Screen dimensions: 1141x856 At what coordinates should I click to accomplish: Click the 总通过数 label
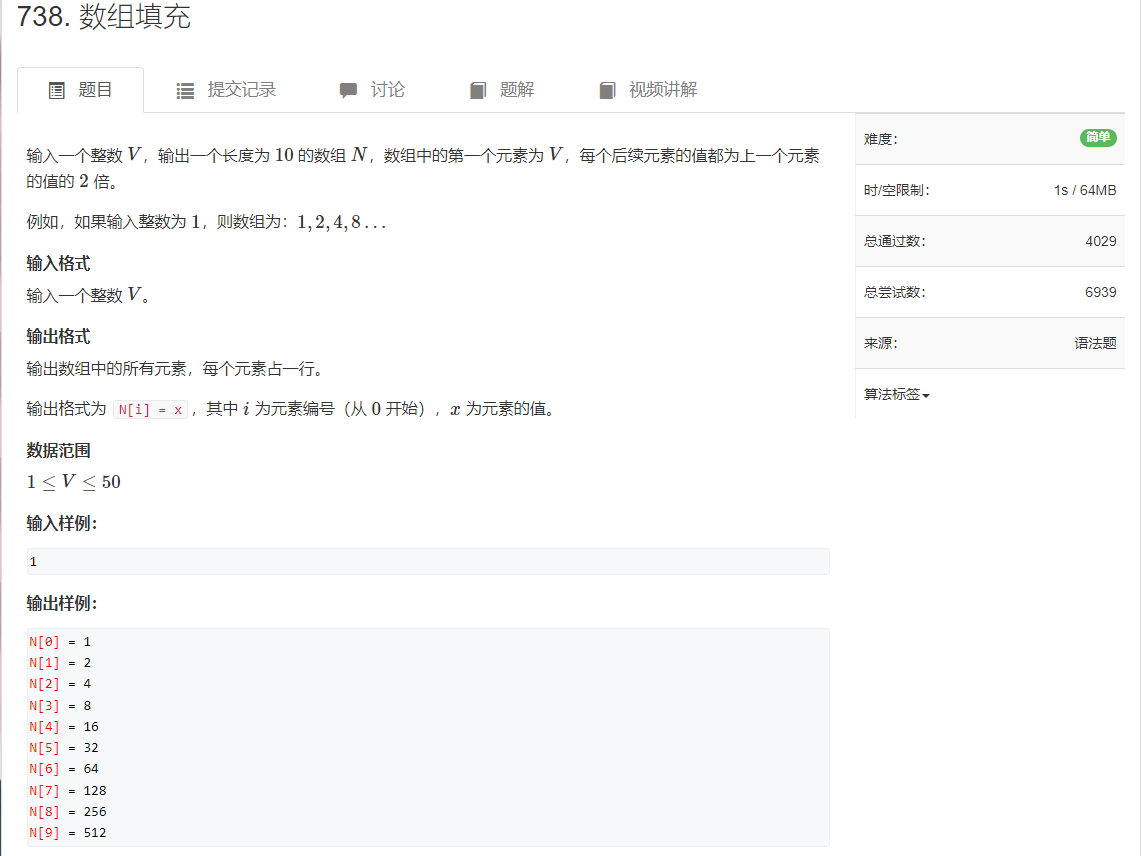(894, 241)
